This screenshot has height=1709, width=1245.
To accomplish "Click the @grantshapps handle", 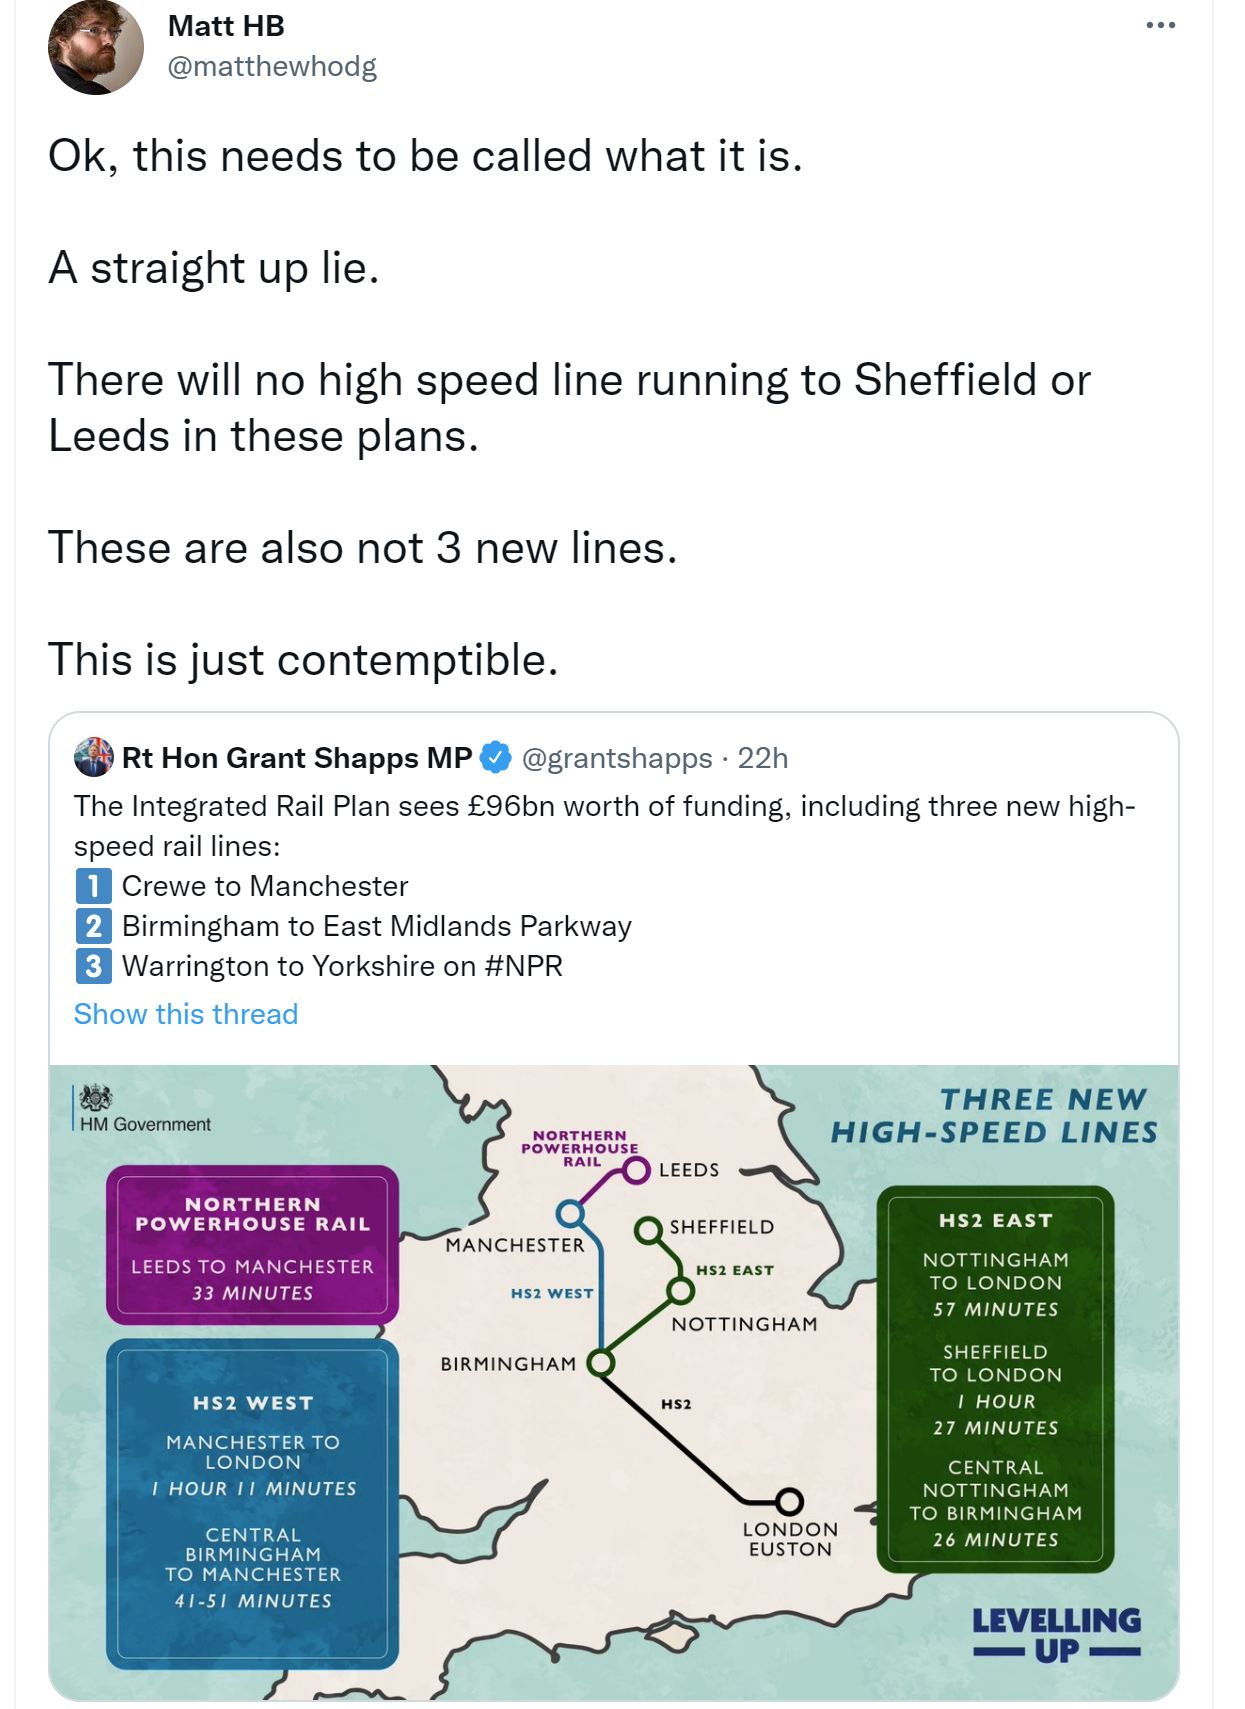I will click(617, 758).
